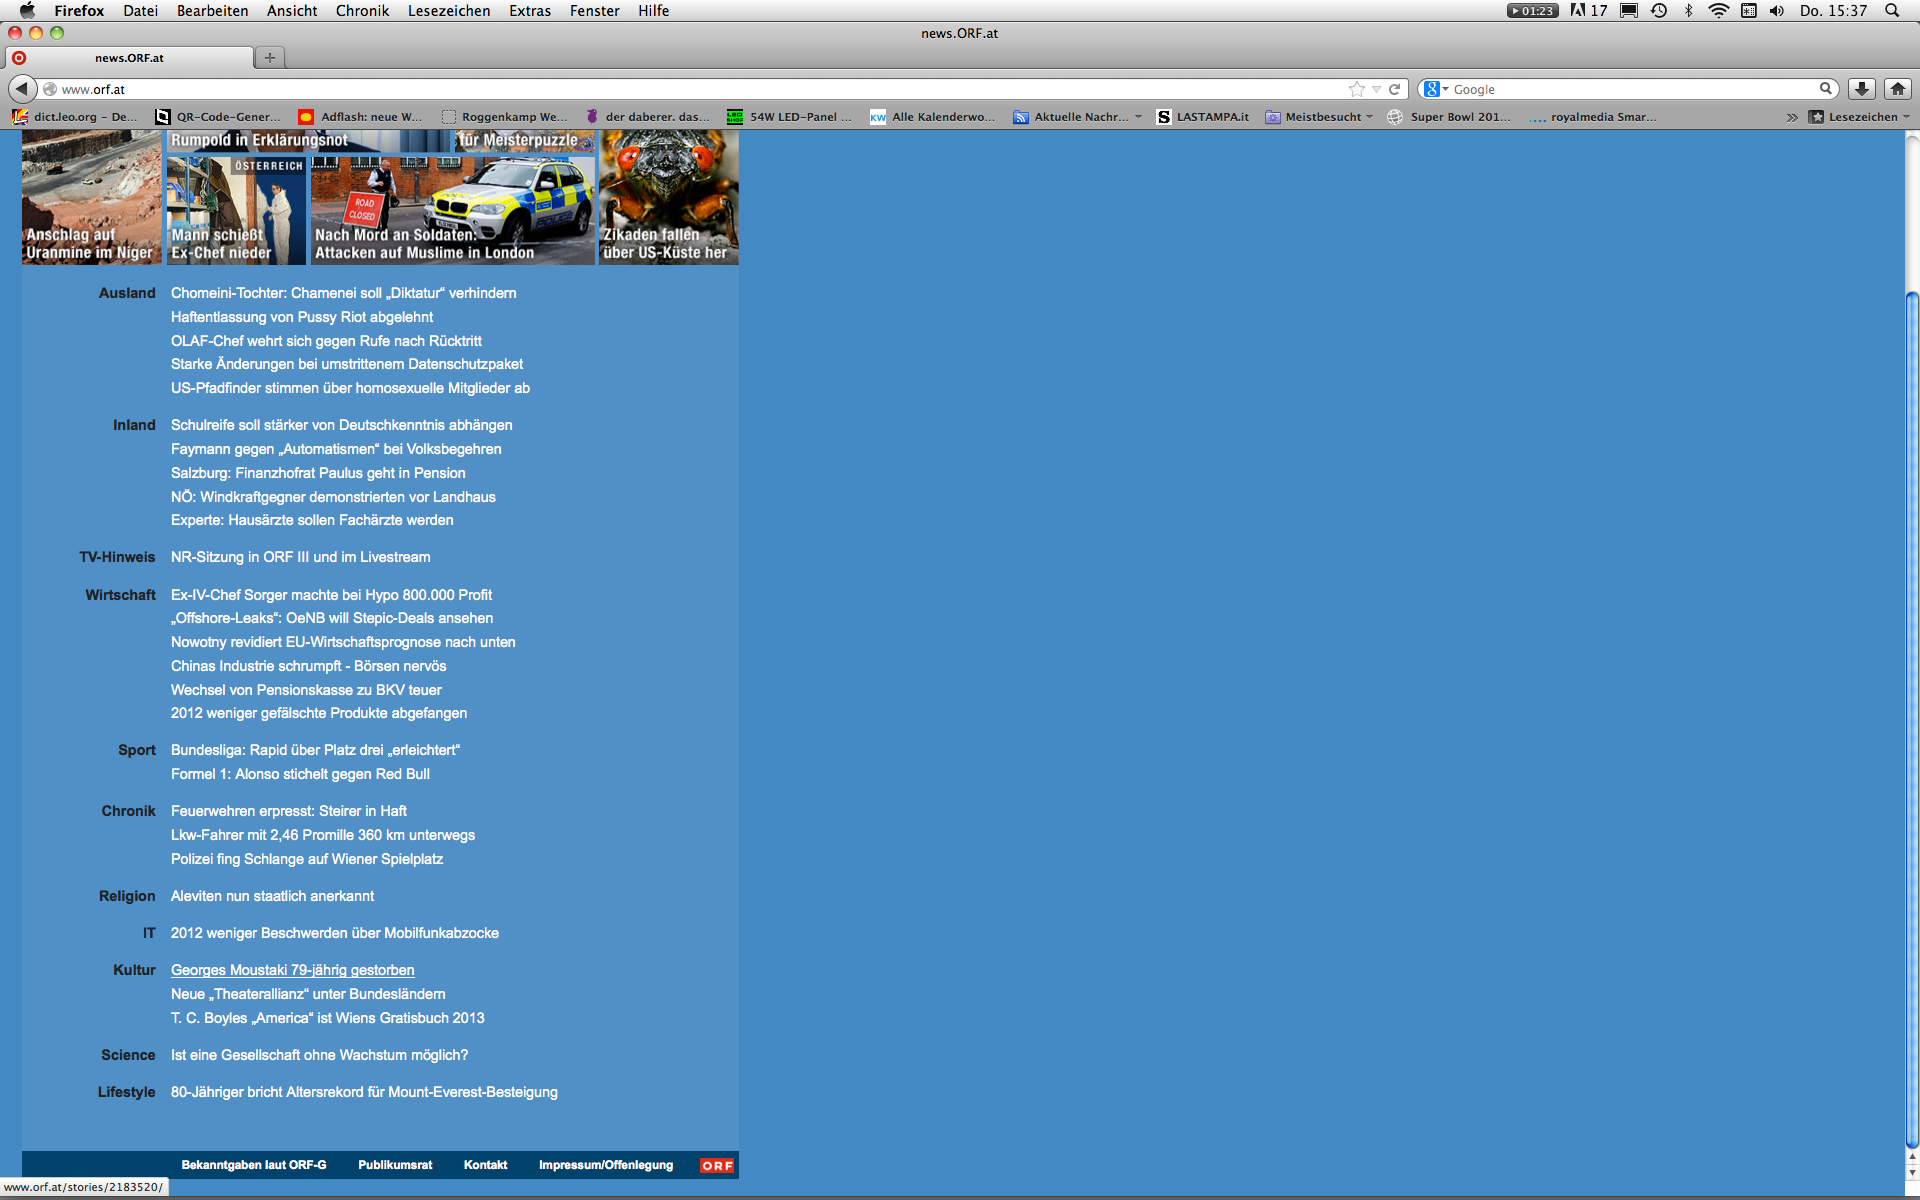This screenshot has width=1920, height=1200.
Task: Open the QR-Code-Generator bookmark
Action: pos(219,117)
